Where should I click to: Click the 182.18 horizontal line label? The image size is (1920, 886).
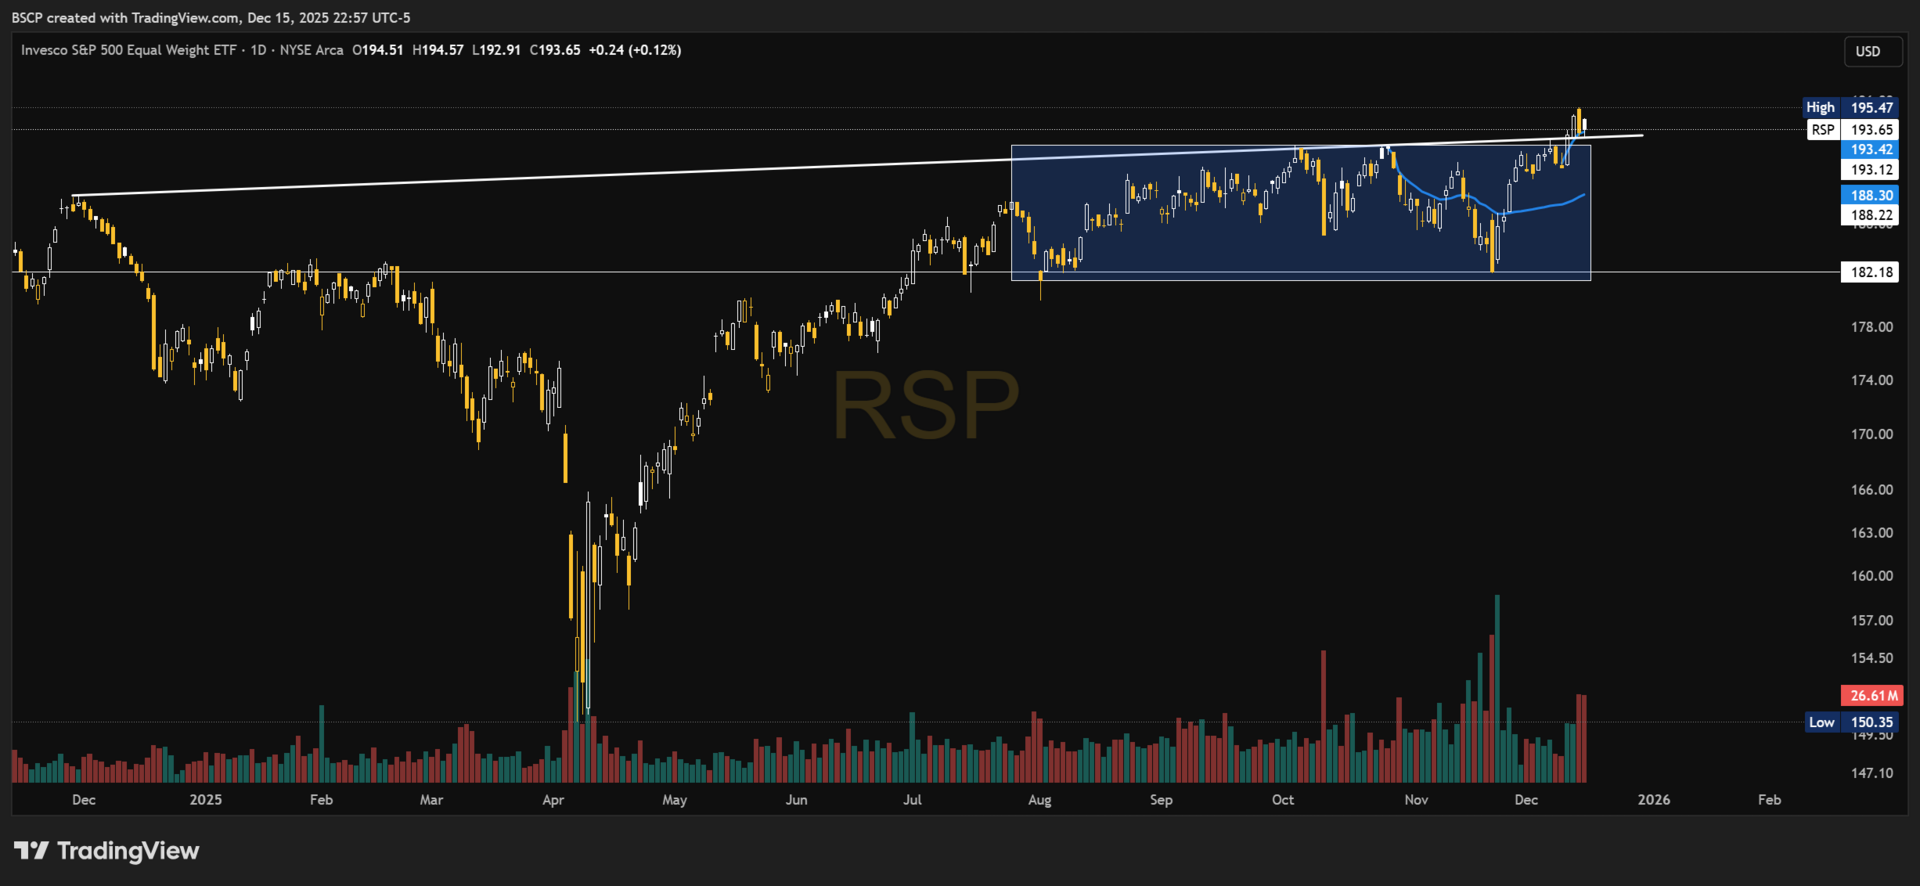pos(1869,272)
